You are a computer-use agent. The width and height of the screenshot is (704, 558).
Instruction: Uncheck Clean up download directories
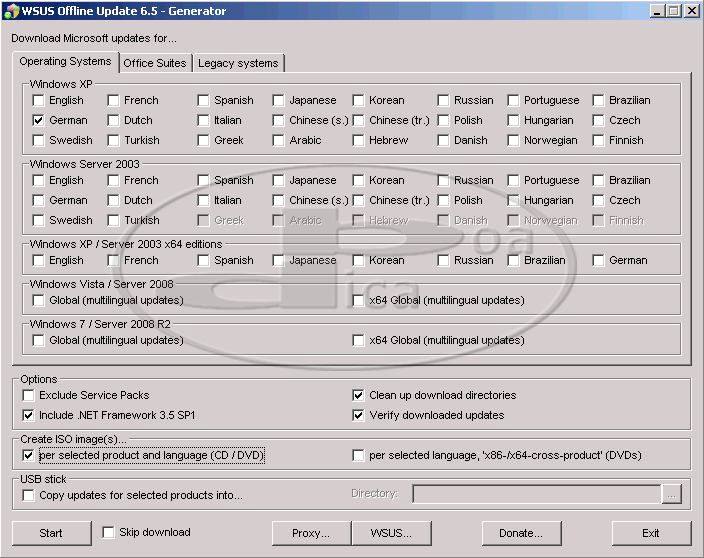[358, 395]
